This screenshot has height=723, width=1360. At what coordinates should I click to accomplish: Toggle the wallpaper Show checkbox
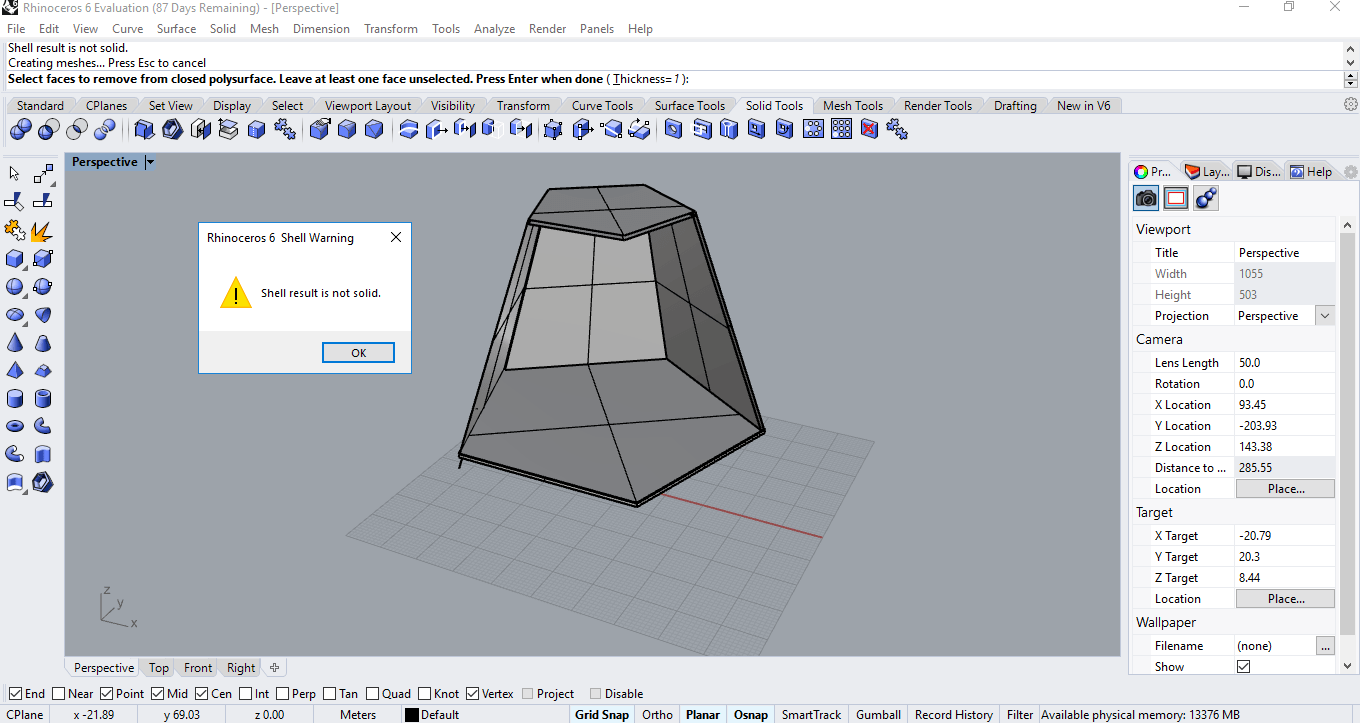coord(1243,666)
